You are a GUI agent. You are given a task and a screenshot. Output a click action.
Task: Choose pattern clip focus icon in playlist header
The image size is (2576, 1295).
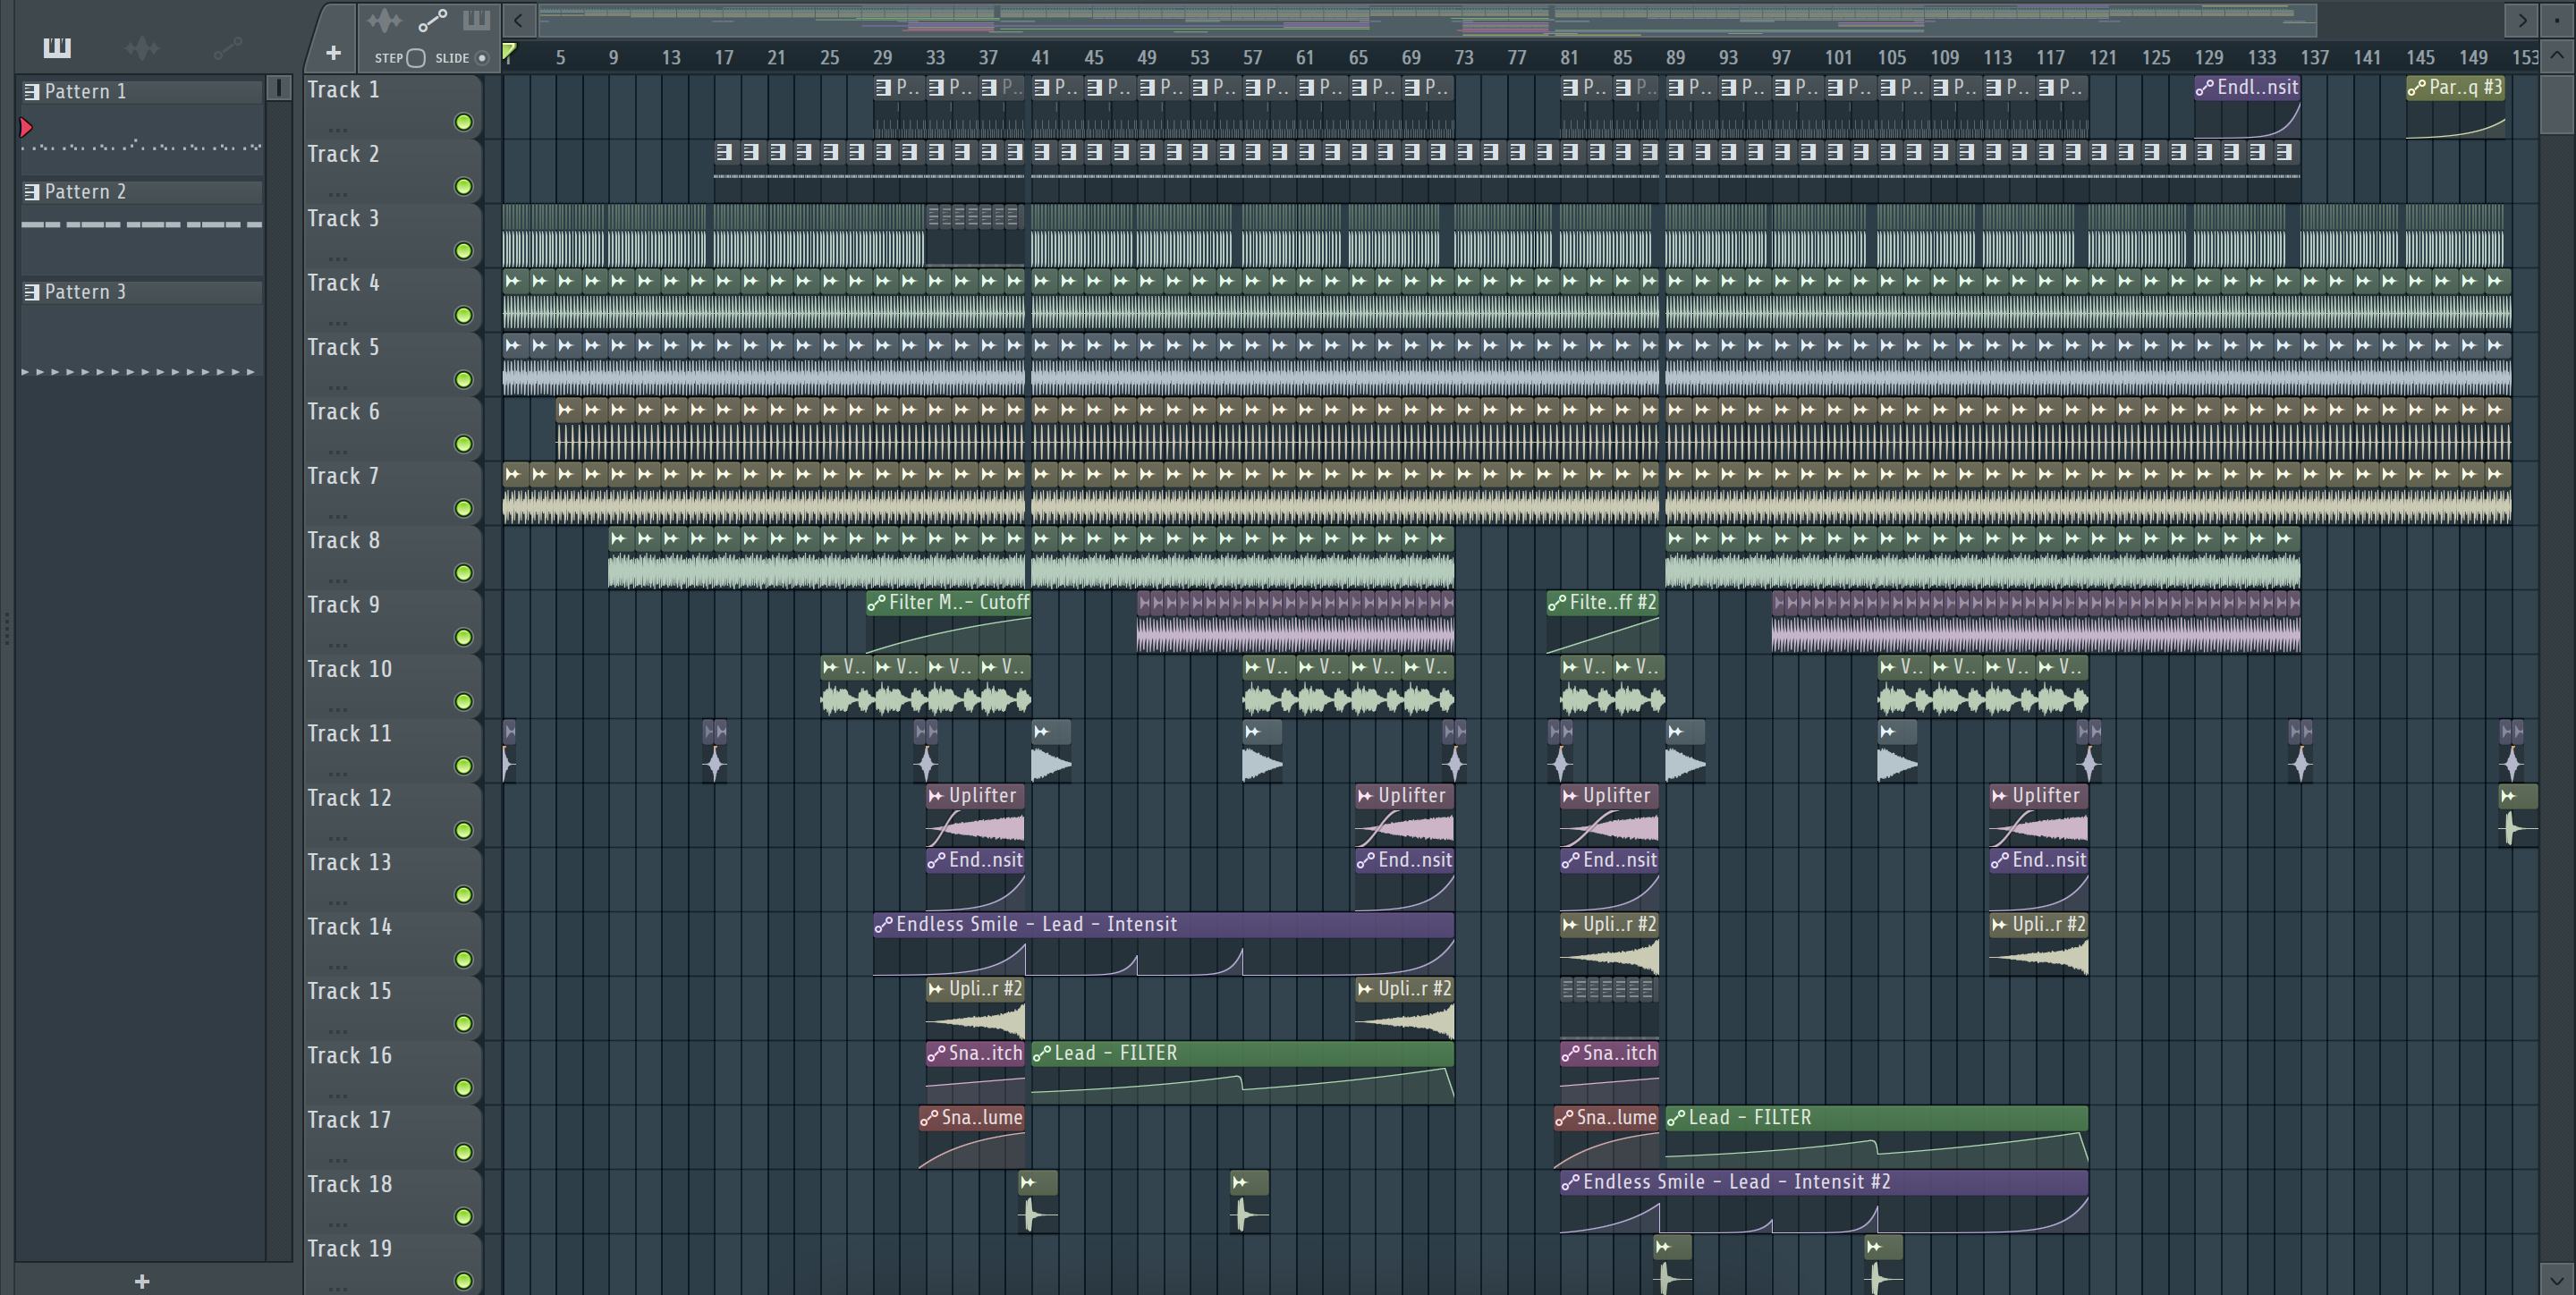[x=476, y=20]
